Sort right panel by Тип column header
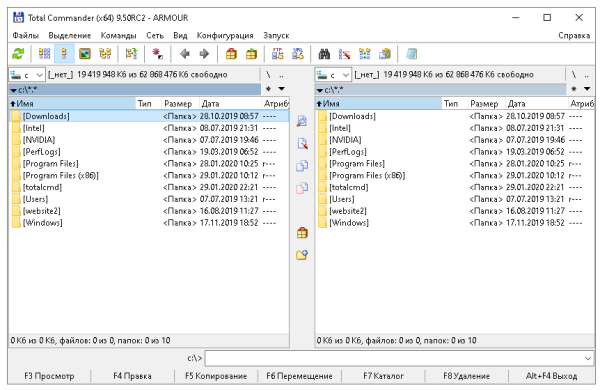The width and height of the screenshot is (600, 390). click(x=455, y=103)
